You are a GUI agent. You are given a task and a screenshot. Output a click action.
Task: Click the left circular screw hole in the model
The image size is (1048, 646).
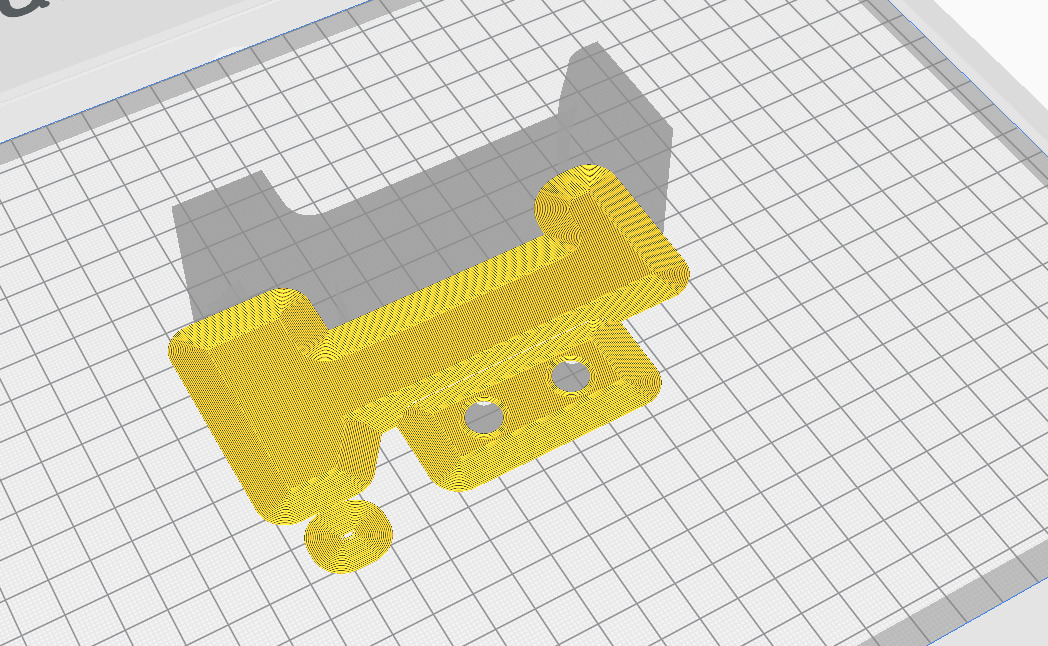pos(485,416)
